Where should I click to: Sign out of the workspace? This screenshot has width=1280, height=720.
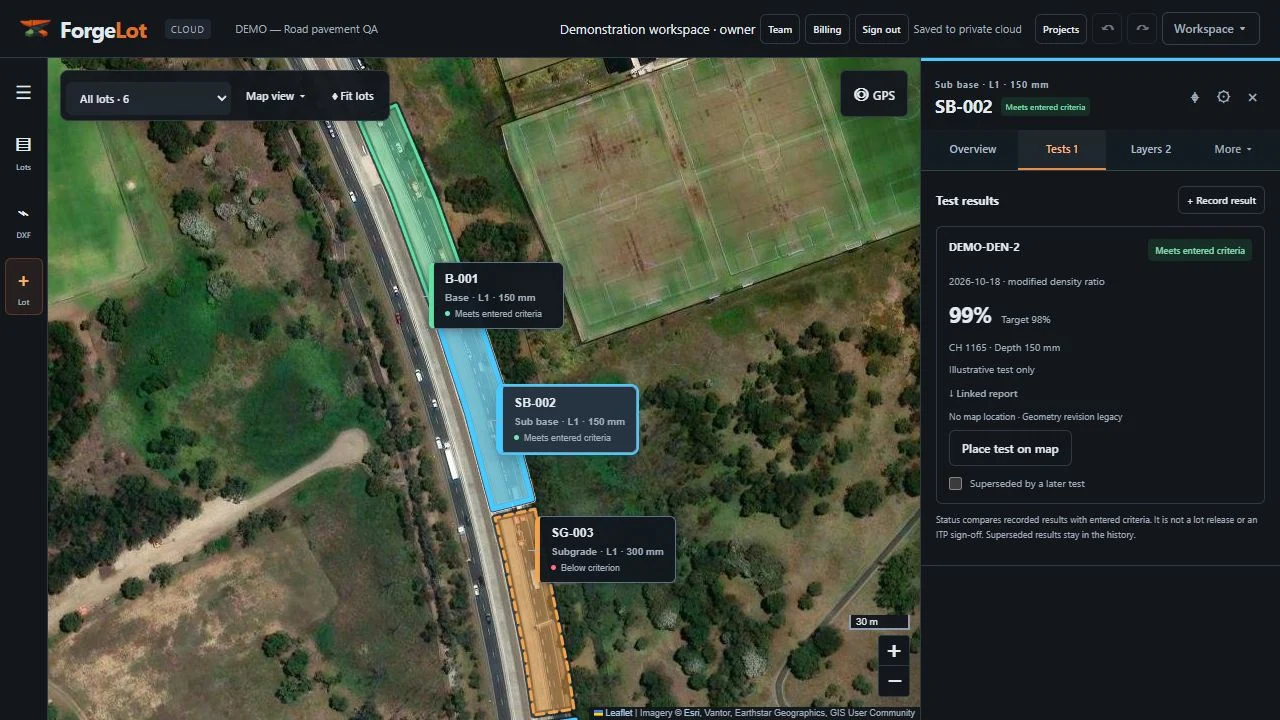[881, 29]
